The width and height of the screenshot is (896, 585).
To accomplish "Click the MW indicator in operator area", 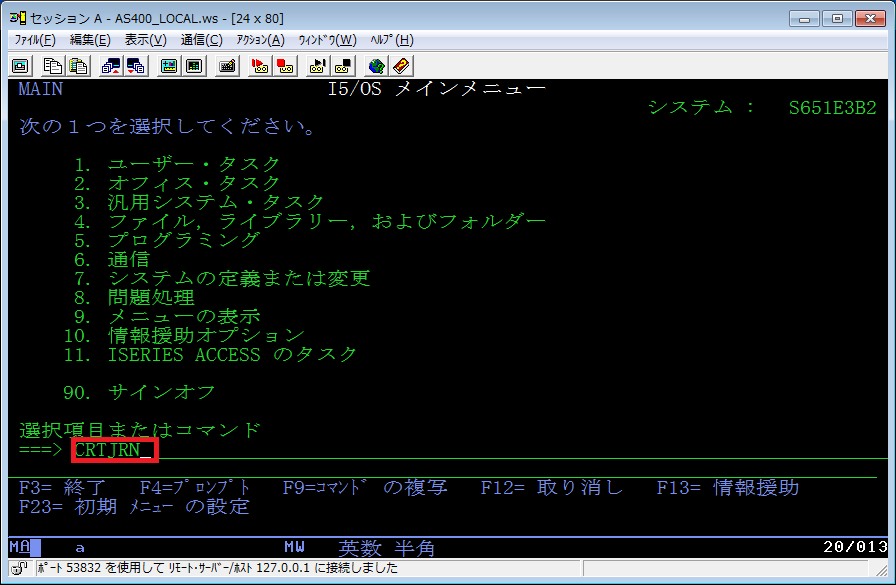I will 294,547.
